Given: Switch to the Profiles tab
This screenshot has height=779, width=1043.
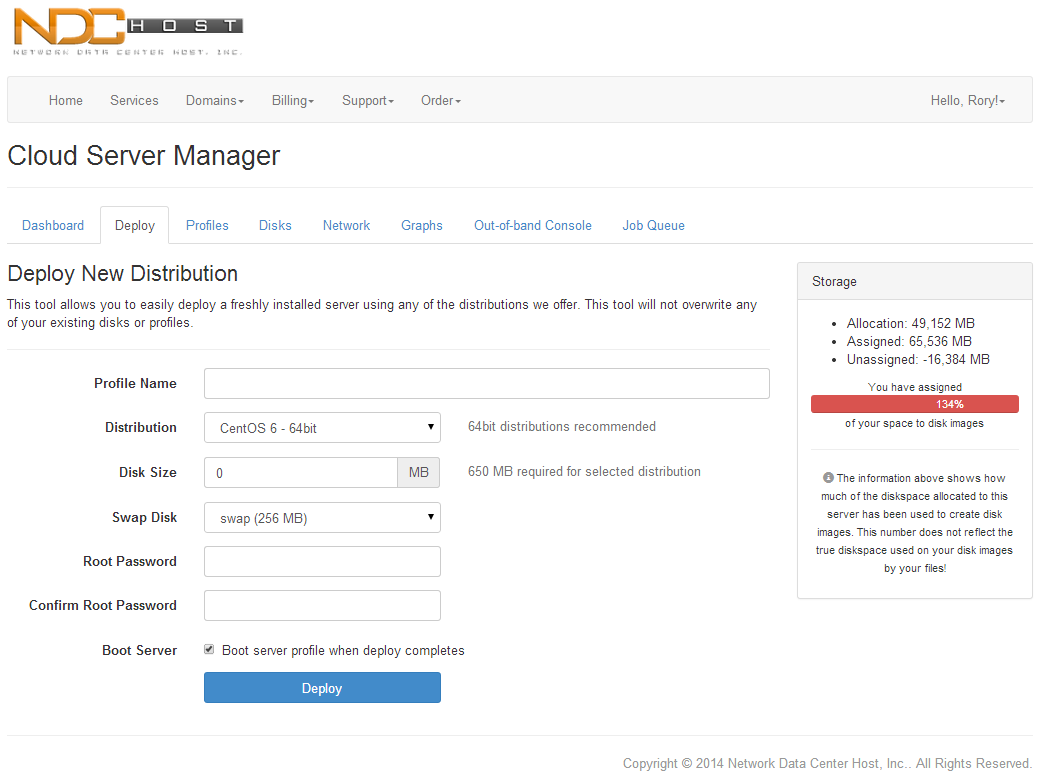Looking at the screenshot, I should [207, 226].
